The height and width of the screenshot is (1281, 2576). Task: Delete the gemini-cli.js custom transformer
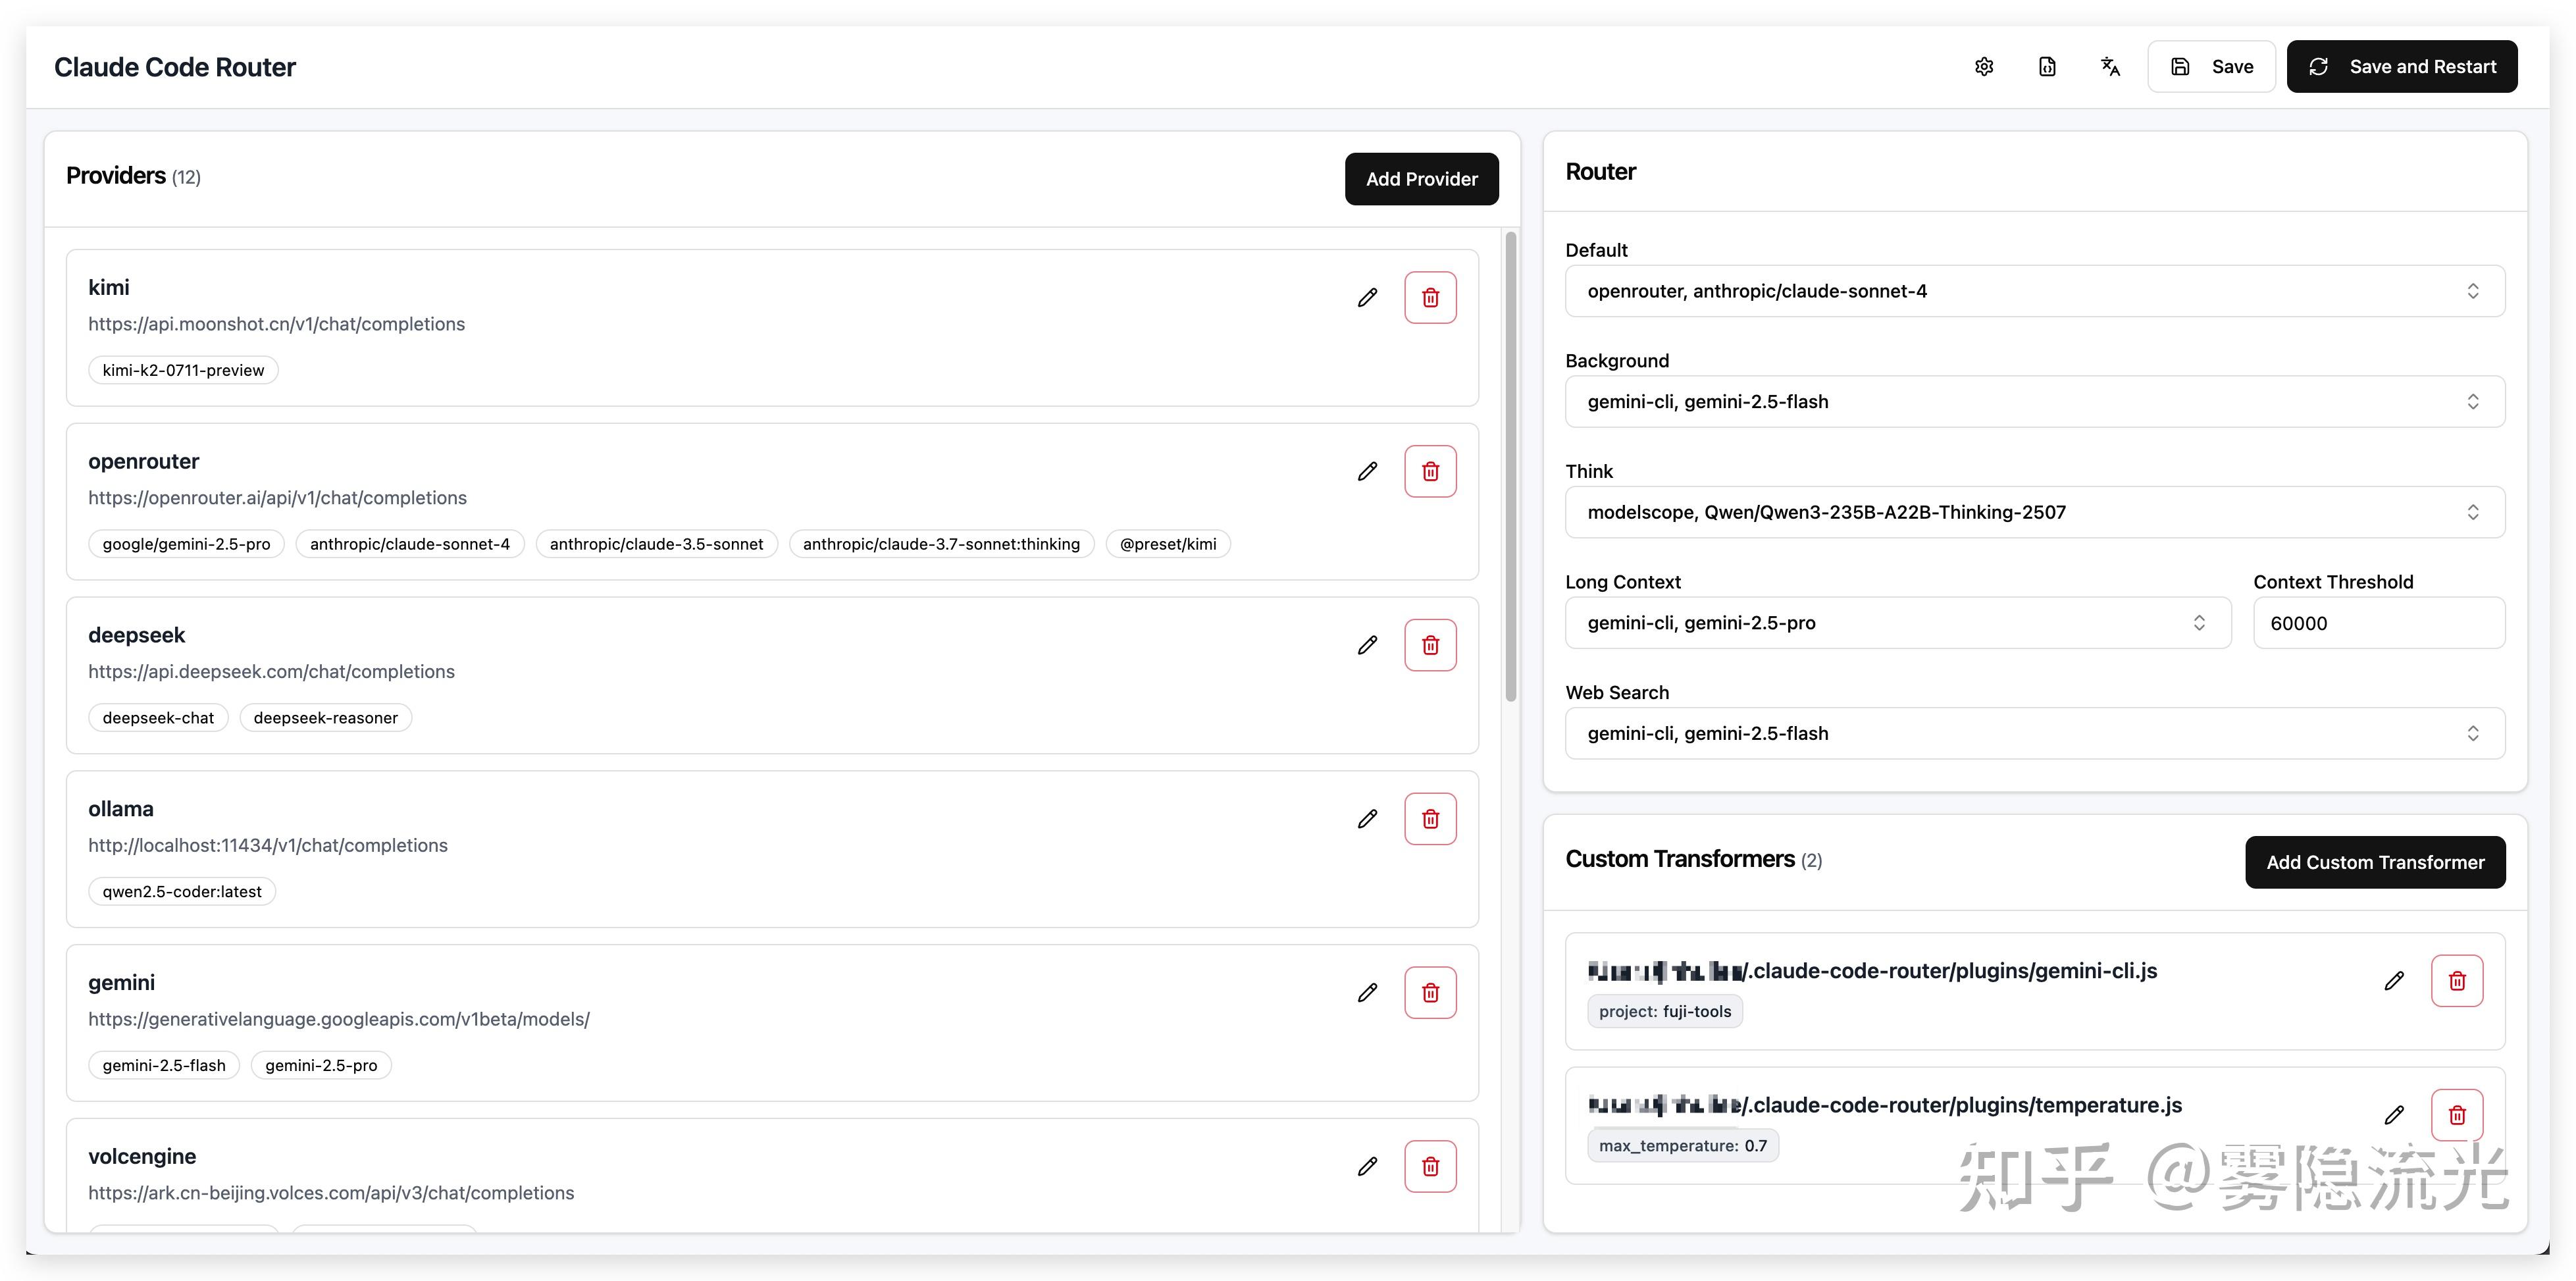tap(2456, 981)
